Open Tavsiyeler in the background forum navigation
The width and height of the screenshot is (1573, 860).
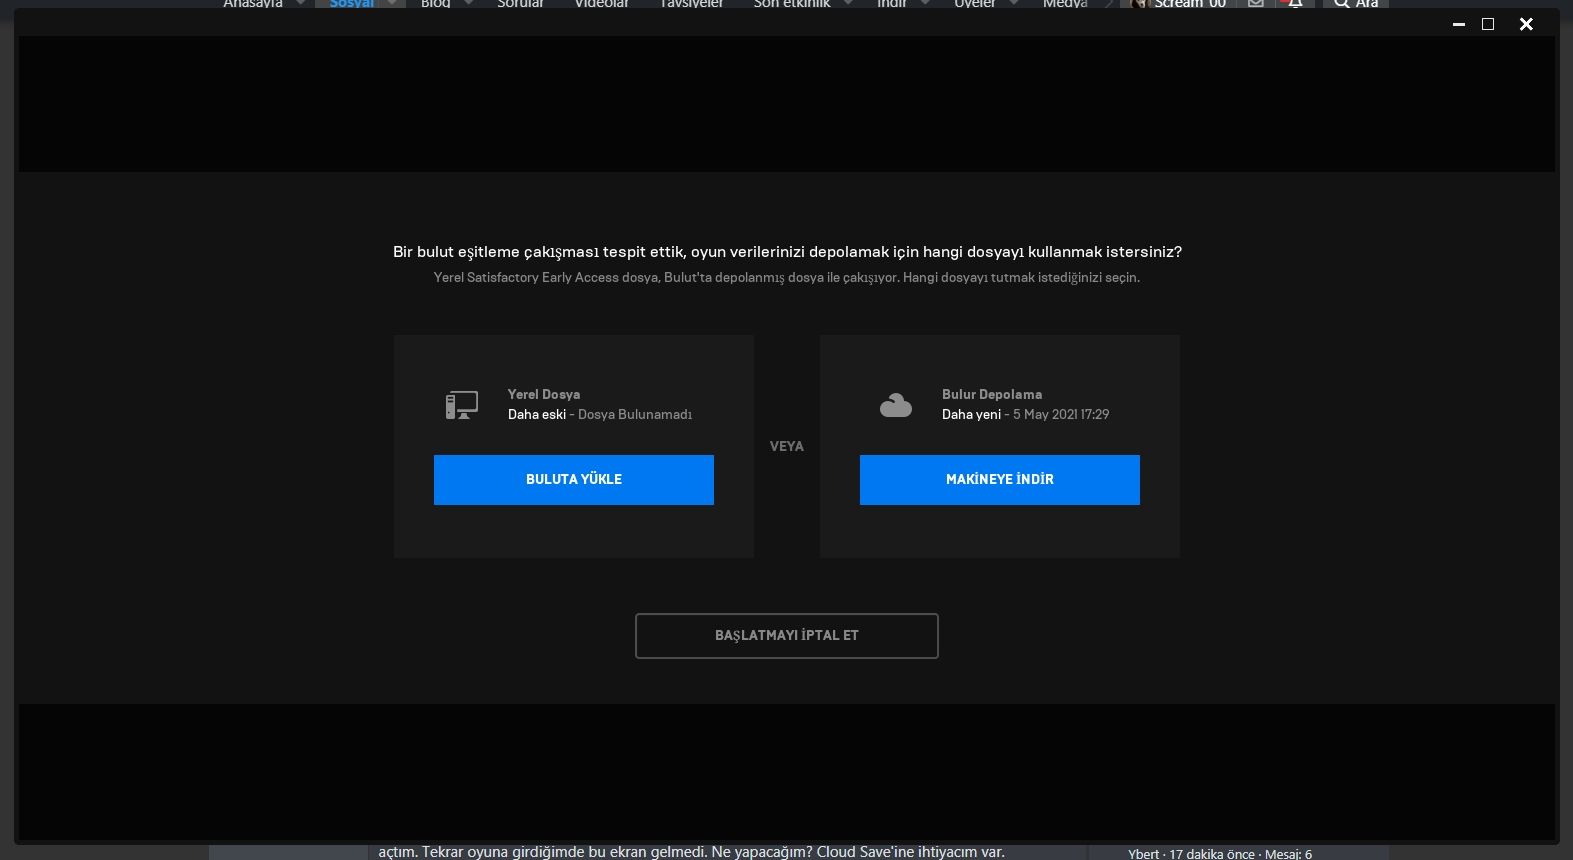[691, 4]
